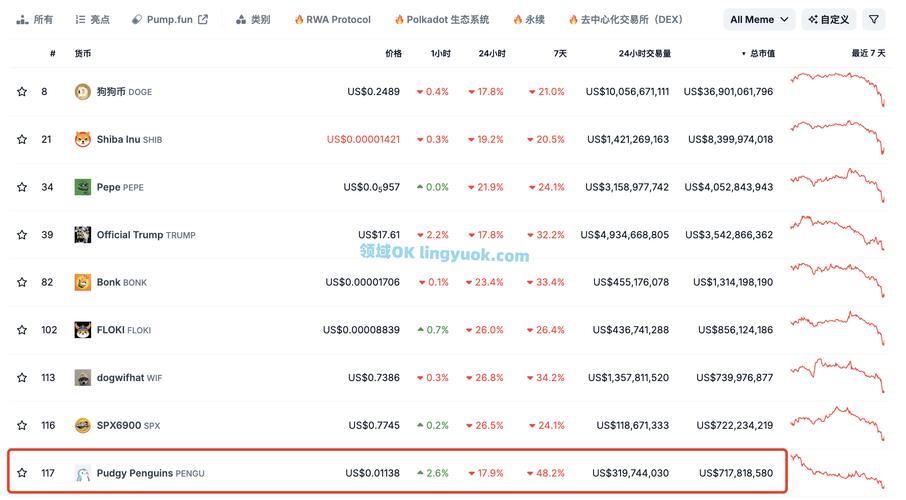Click the Pudgy Penguins logo
Screen dimensions: 906x500
pyautogui.click(x=83, y=473)
